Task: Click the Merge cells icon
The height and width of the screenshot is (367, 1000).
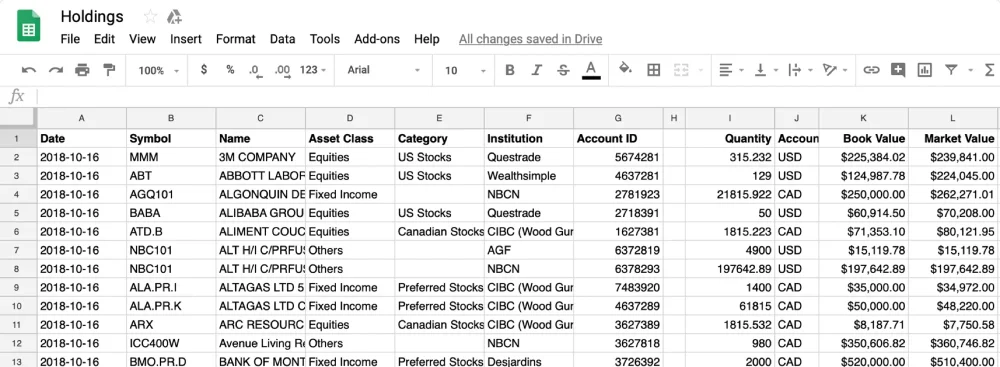Action: pyautogui.click(x=681, y=70)
